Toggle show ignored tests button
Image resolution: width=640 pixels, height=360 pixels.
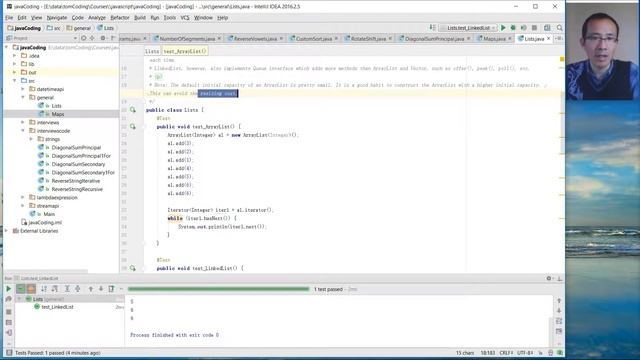point(31,289)
